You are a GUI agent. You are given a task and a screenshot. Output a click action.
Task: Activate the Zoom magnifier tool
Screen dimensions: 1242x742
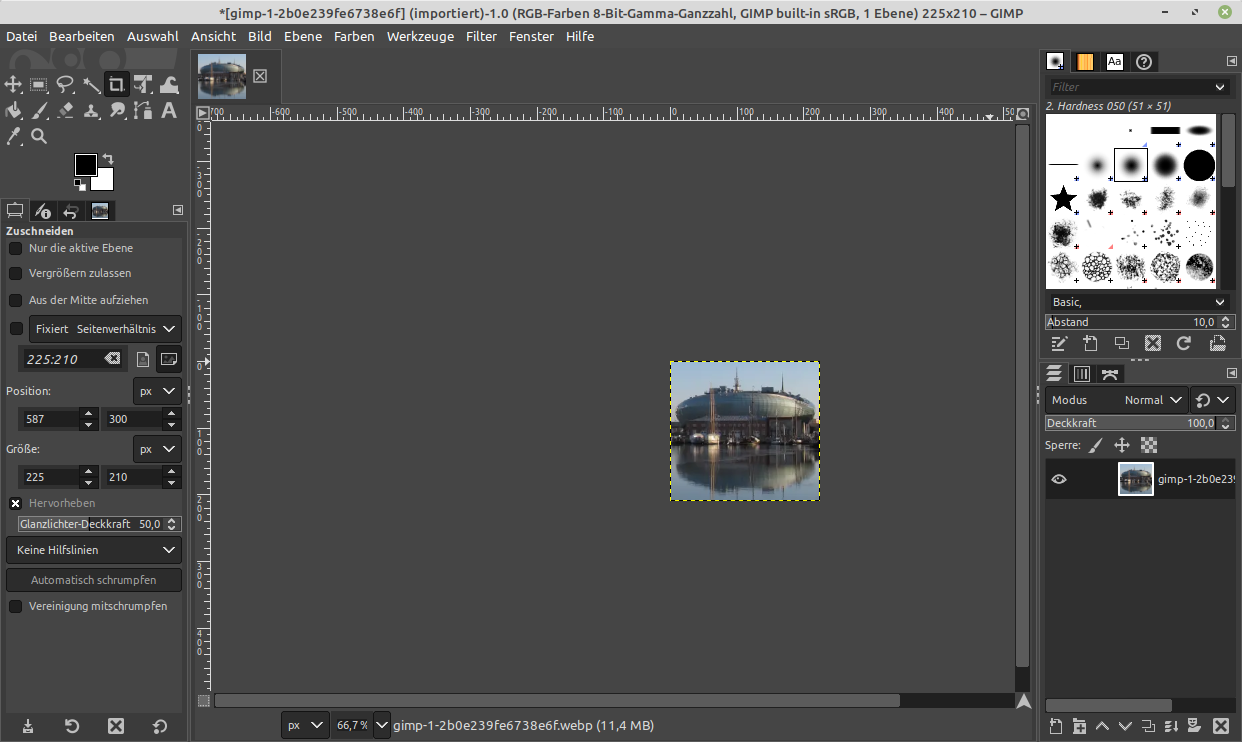40,136
